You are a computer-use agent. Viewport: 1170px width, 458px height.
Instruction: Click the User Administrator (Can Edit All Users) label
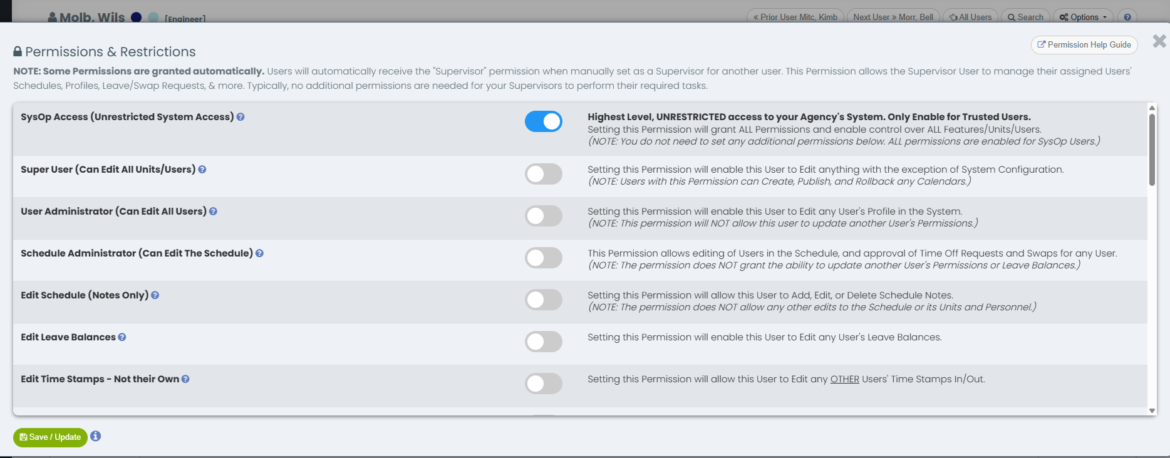[x=113, y=211]
